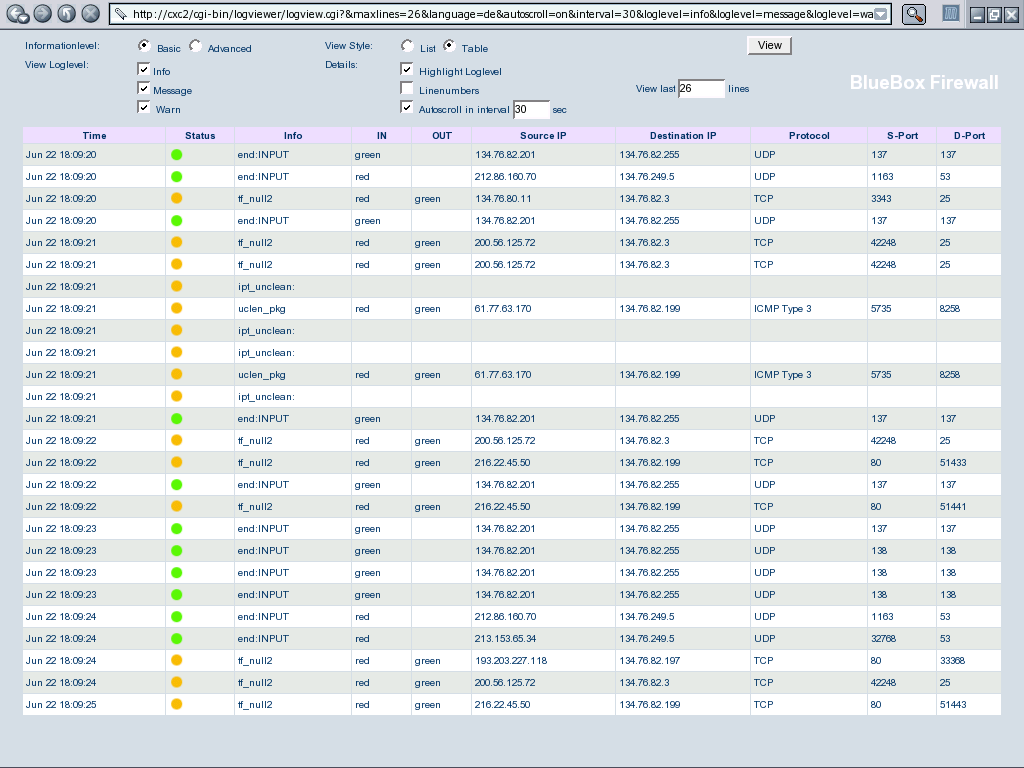1024x768 pixels.
Task: Click orange status dot of the 18:09:25 row
Action: coord(177,704)
